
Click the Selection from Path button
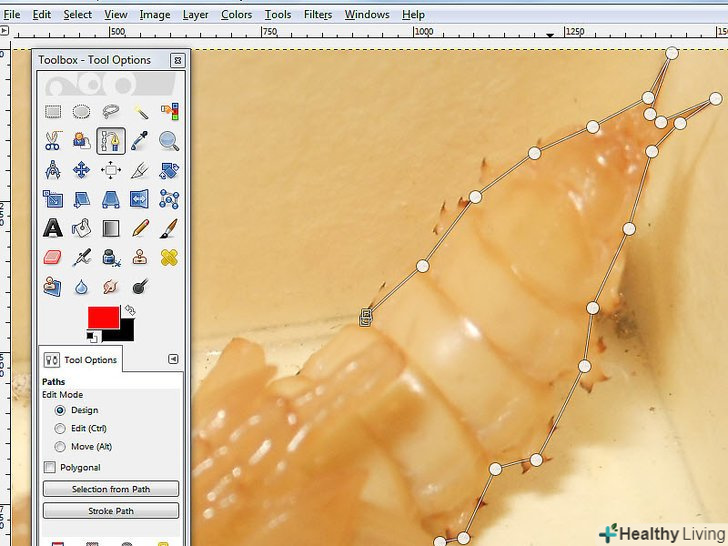pyautogui.click(x=111, y=489)
